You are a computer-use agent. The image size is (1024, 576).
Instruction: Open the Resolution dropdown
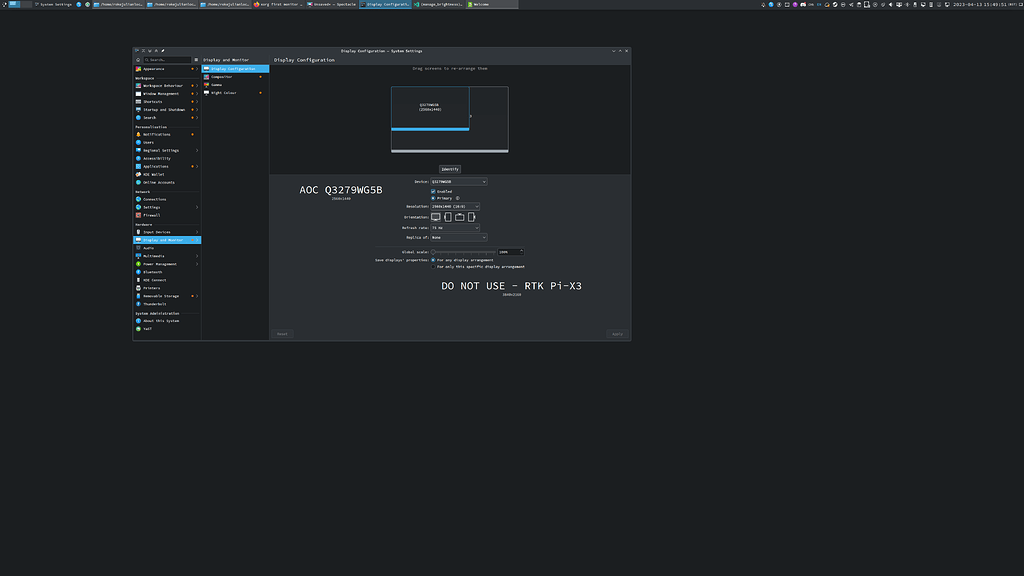click(x=455, y=207)
